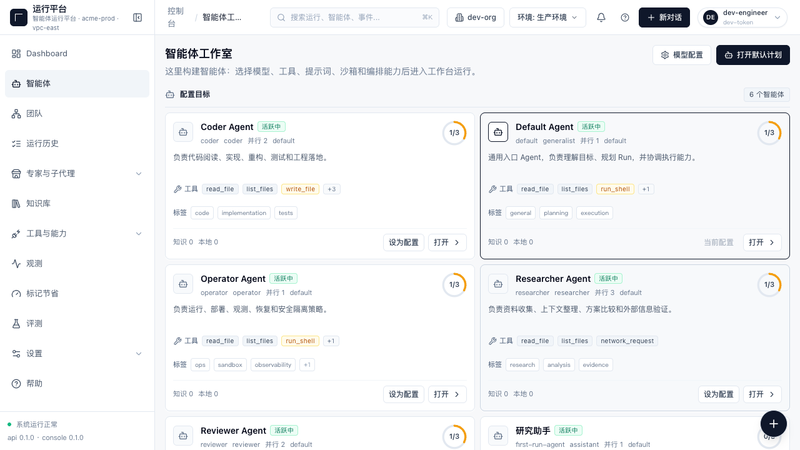
Task: Go to 团队 in the sidebar
Action: click(77, 114)
